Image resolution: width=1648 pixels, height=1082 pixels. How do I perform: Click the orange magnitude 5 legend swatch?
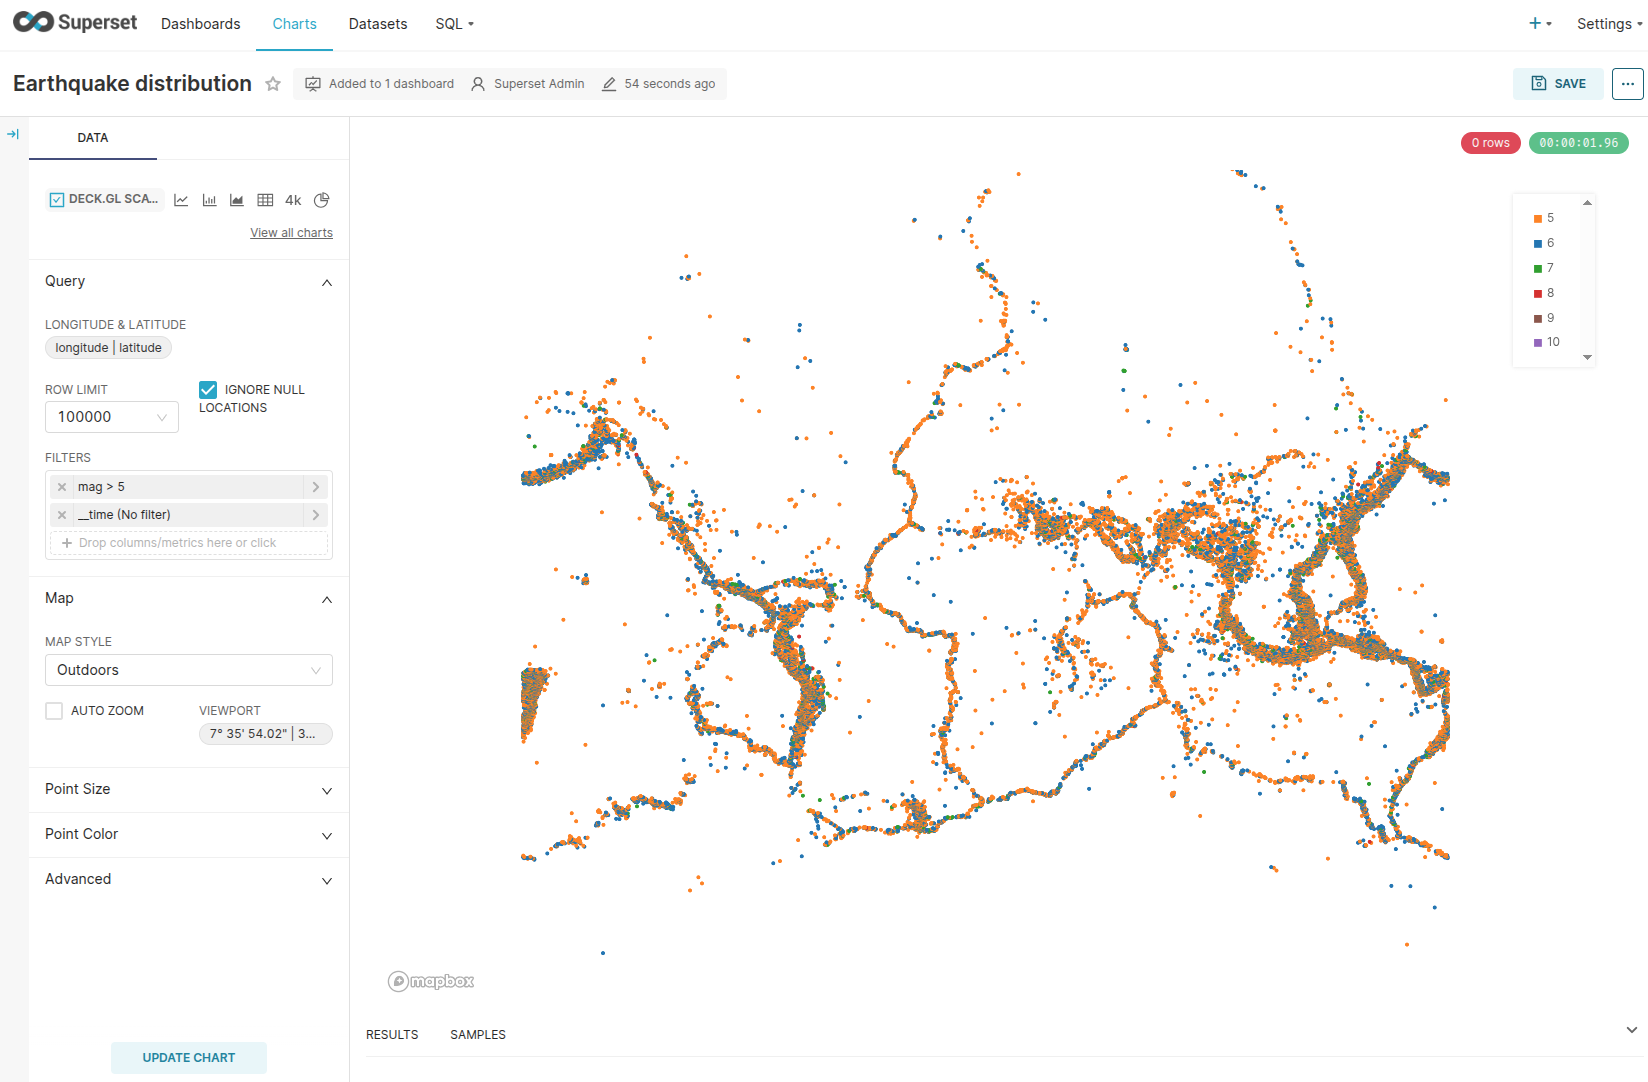click(x=1538, y=219)
